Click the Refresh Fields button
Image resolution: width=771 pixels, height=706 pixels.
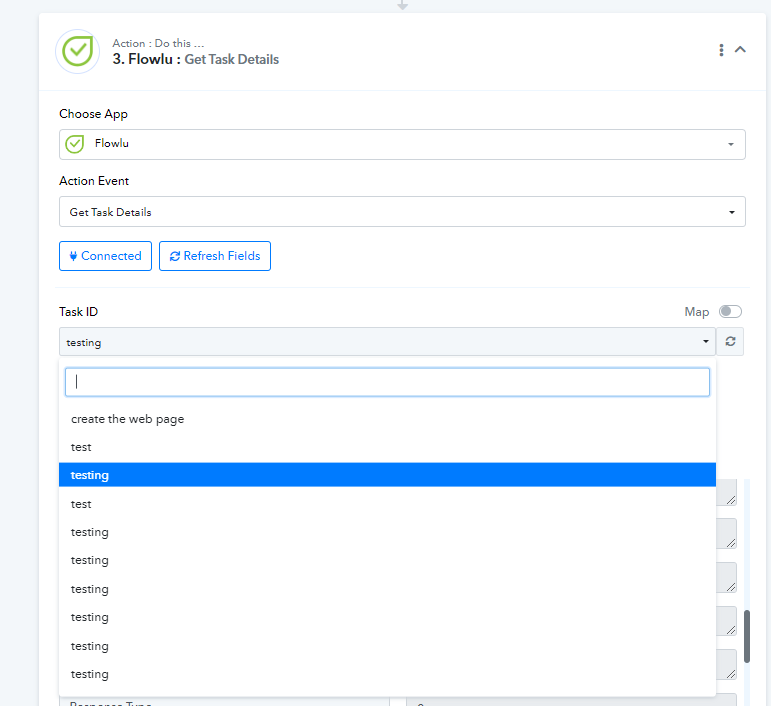215,256
